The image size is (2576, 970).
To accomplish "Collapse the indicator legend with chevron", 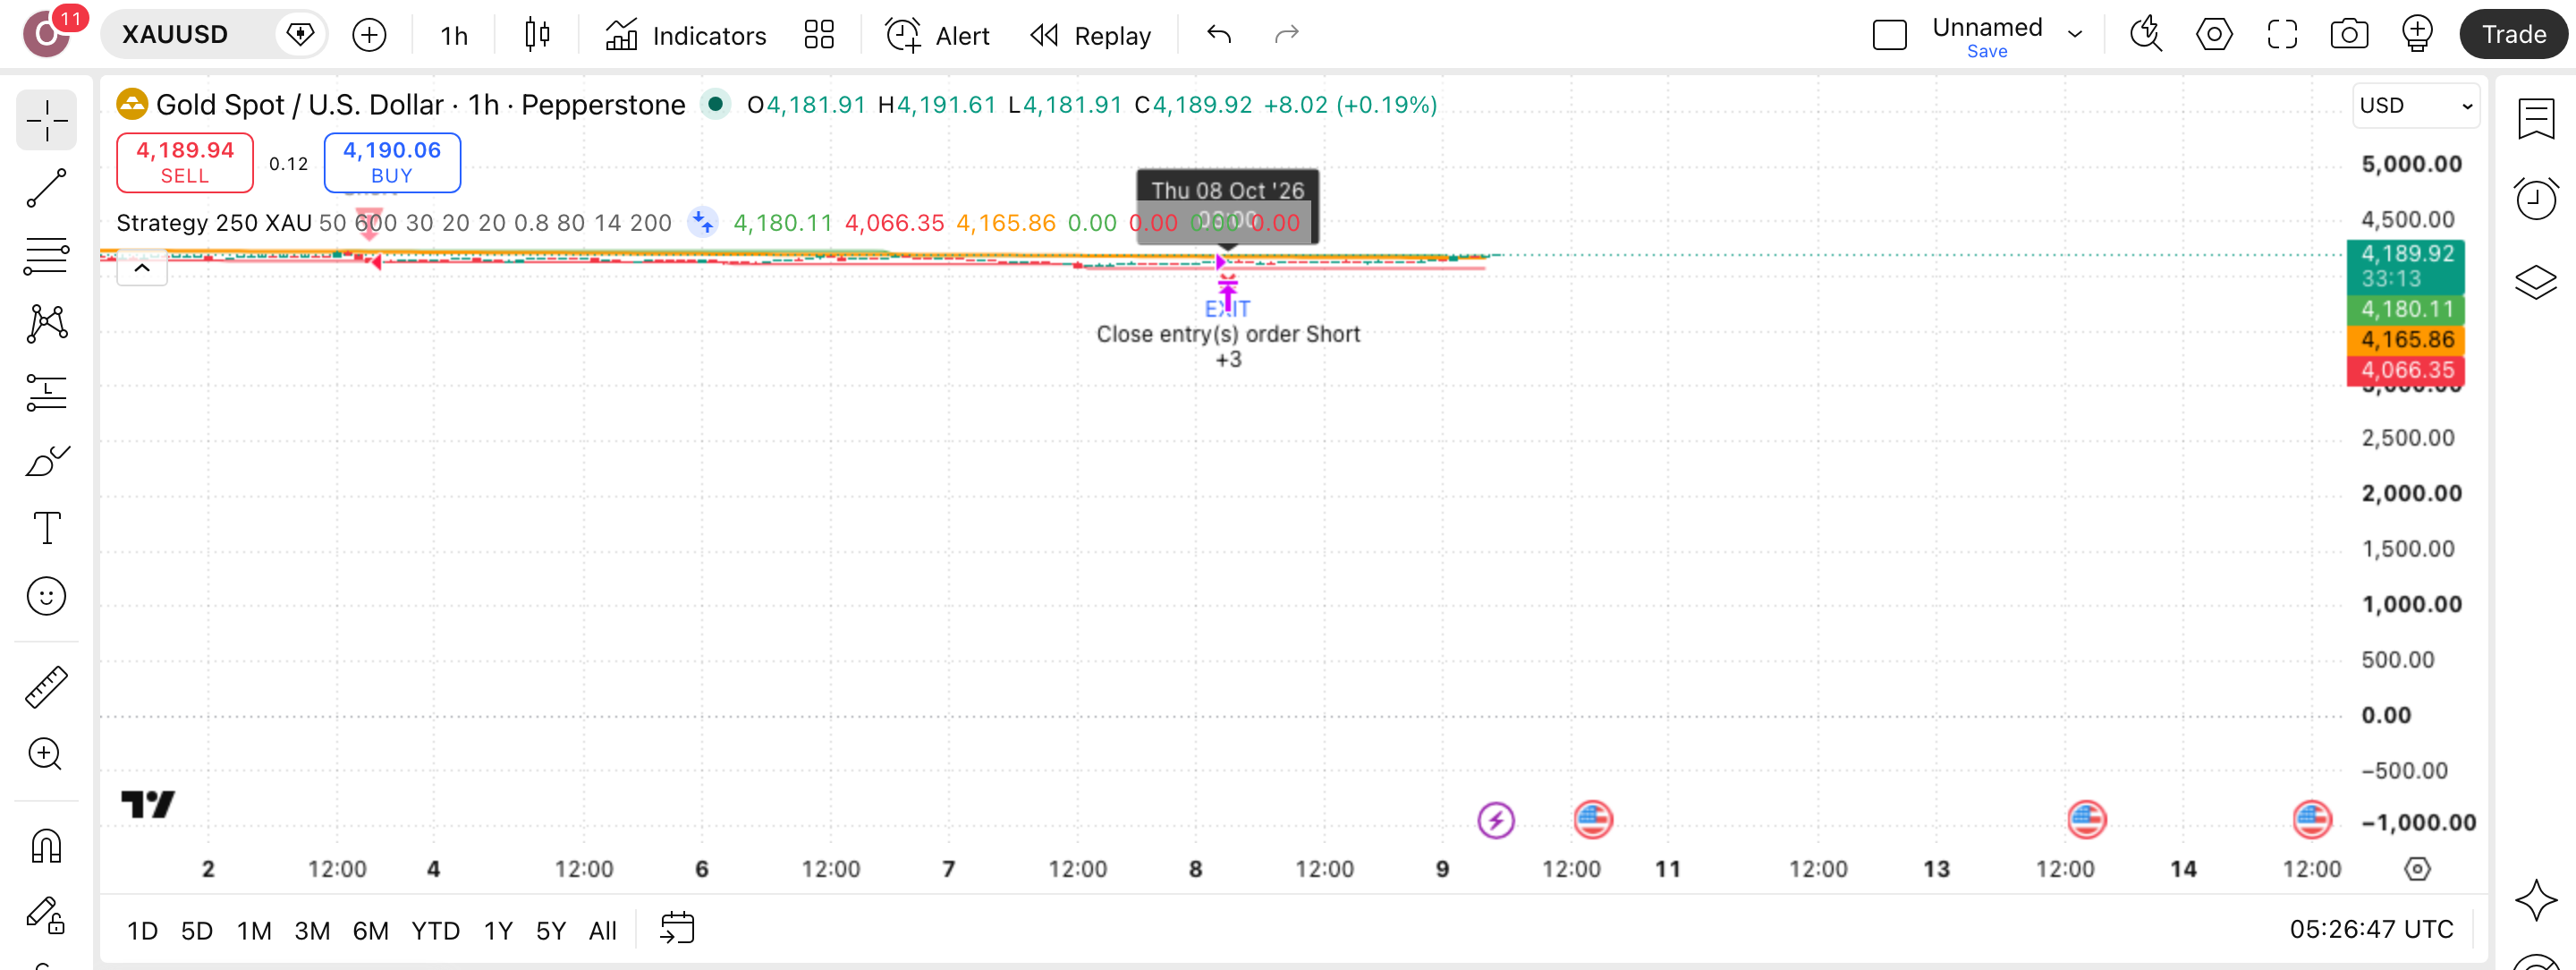I will [x=142, y=268].
